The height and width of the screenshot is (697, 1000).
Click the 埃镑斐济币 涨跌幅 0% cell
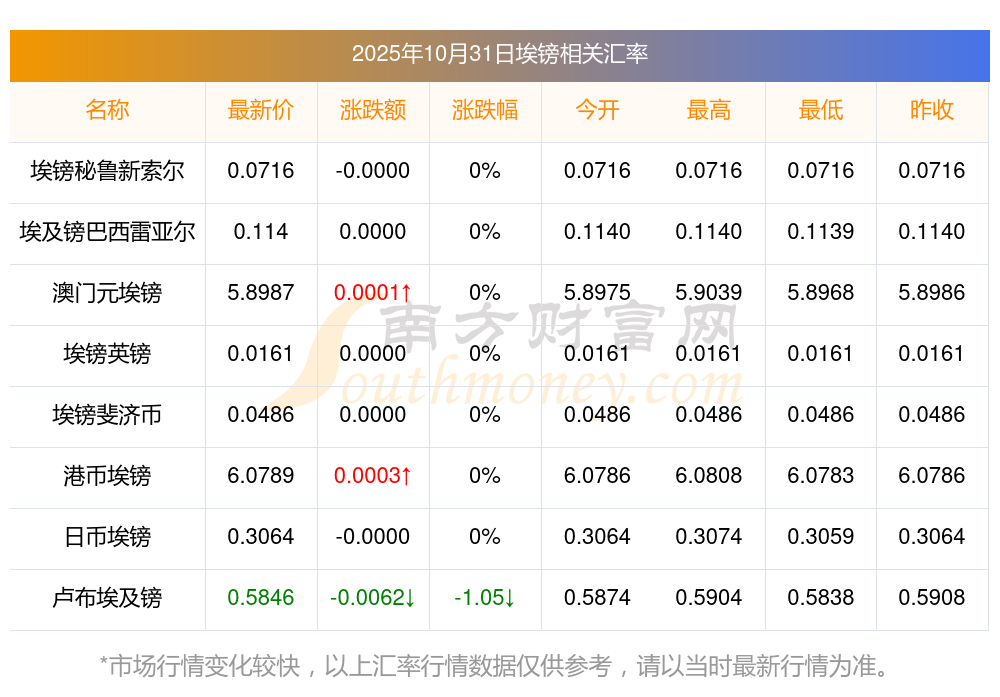pos(485,415)
